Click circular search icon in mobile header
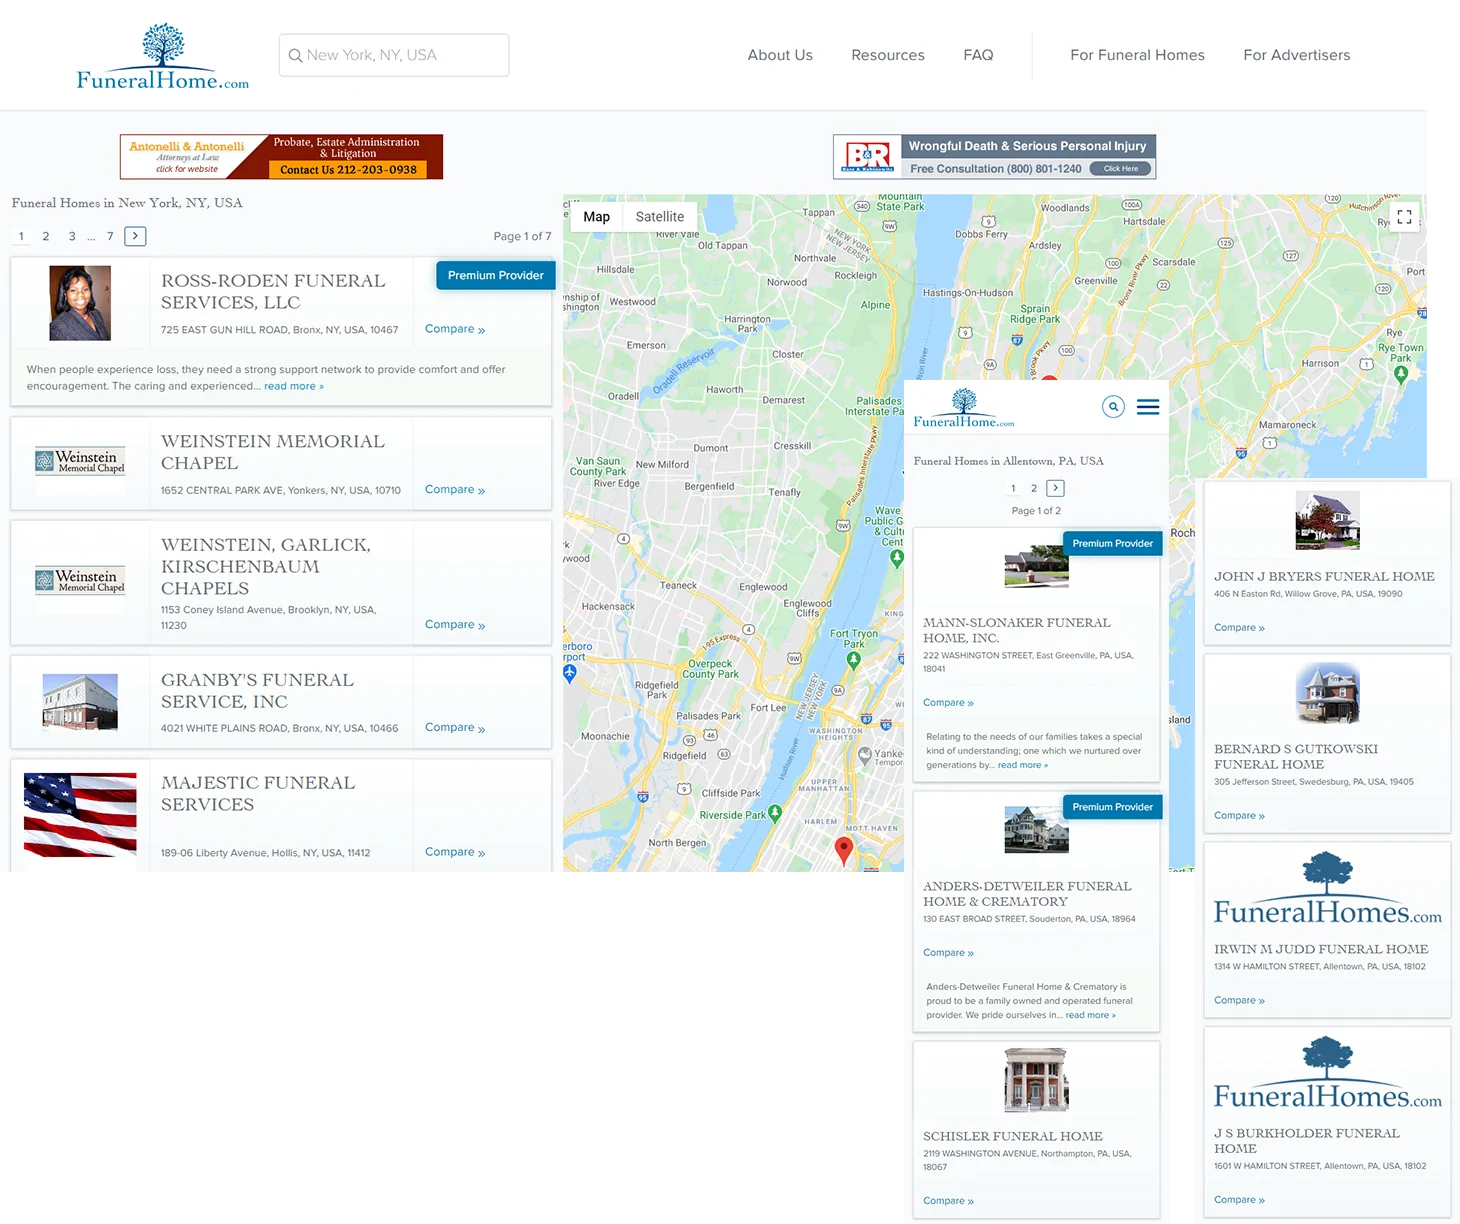The image size is (1460, 1224). click(1113, 407)
